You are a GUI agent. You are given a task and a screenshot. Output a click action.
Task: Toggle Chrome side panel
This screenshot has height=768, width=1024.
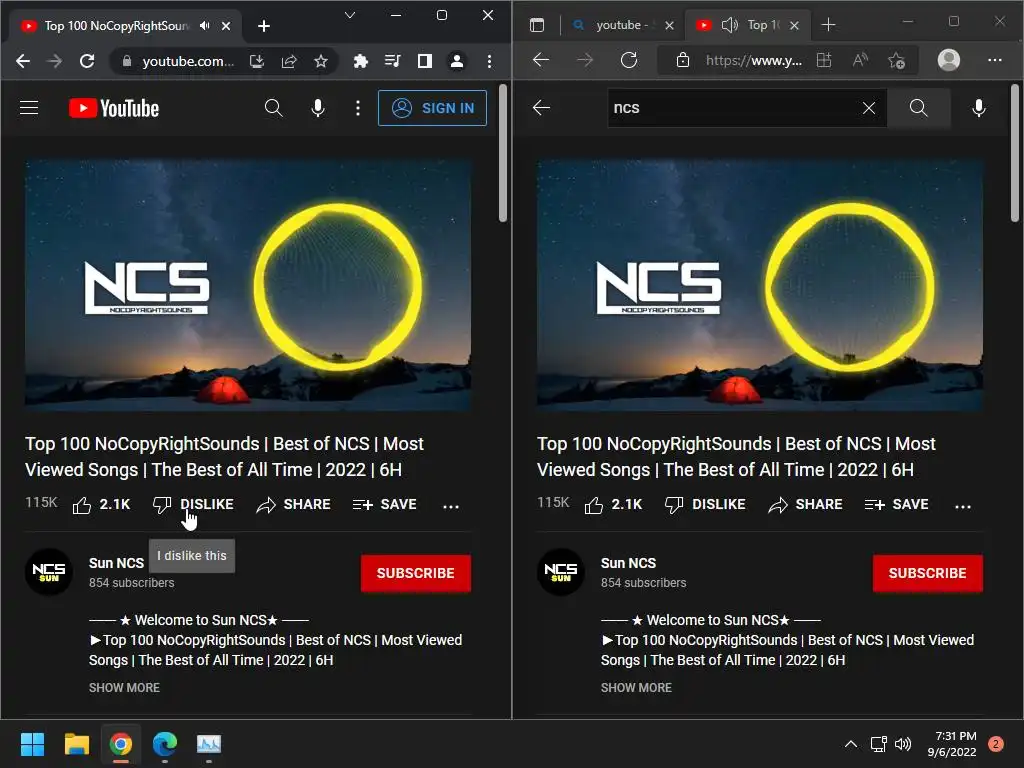pyautogui.click(x=424, y=61)
